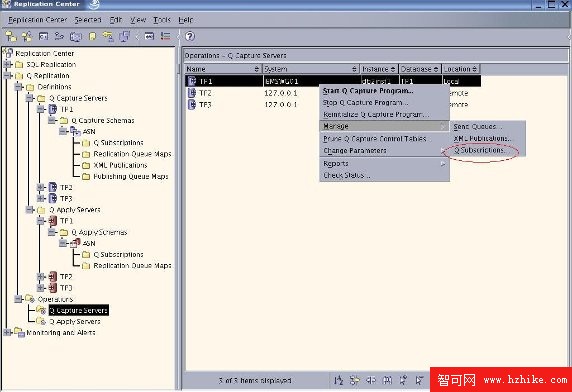Collapse the Operations tree node
This screenshot has height=392, width=572.
(x=18, y=299)
